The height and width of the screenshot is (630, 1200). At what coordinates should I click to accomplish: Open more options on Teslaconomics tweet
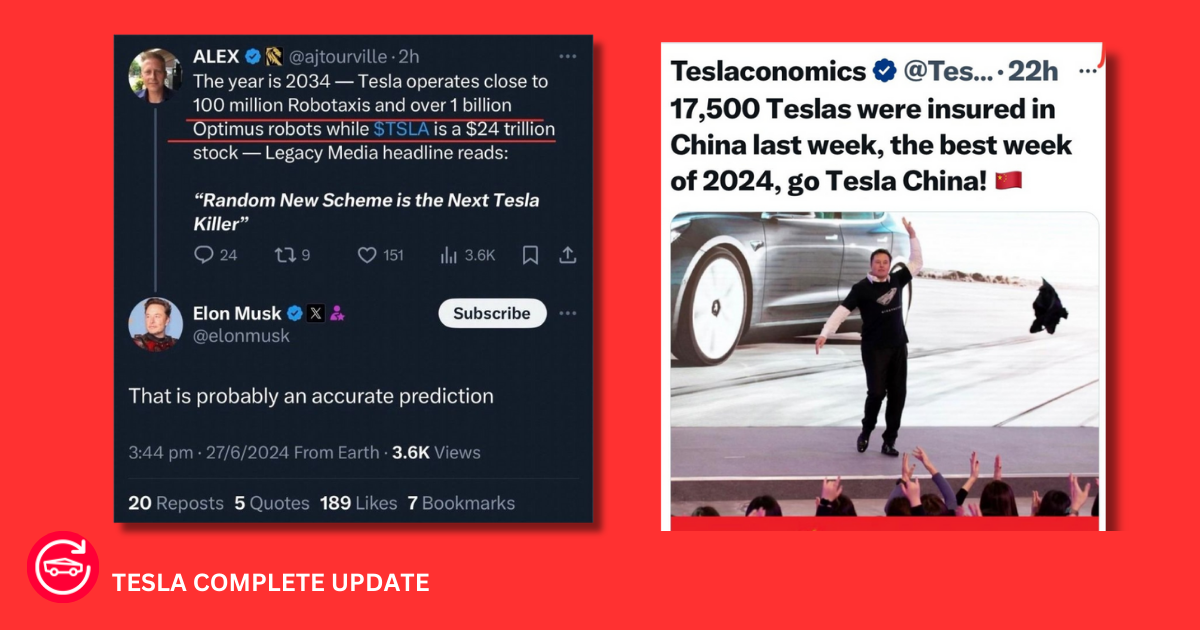click(1087, 72)
